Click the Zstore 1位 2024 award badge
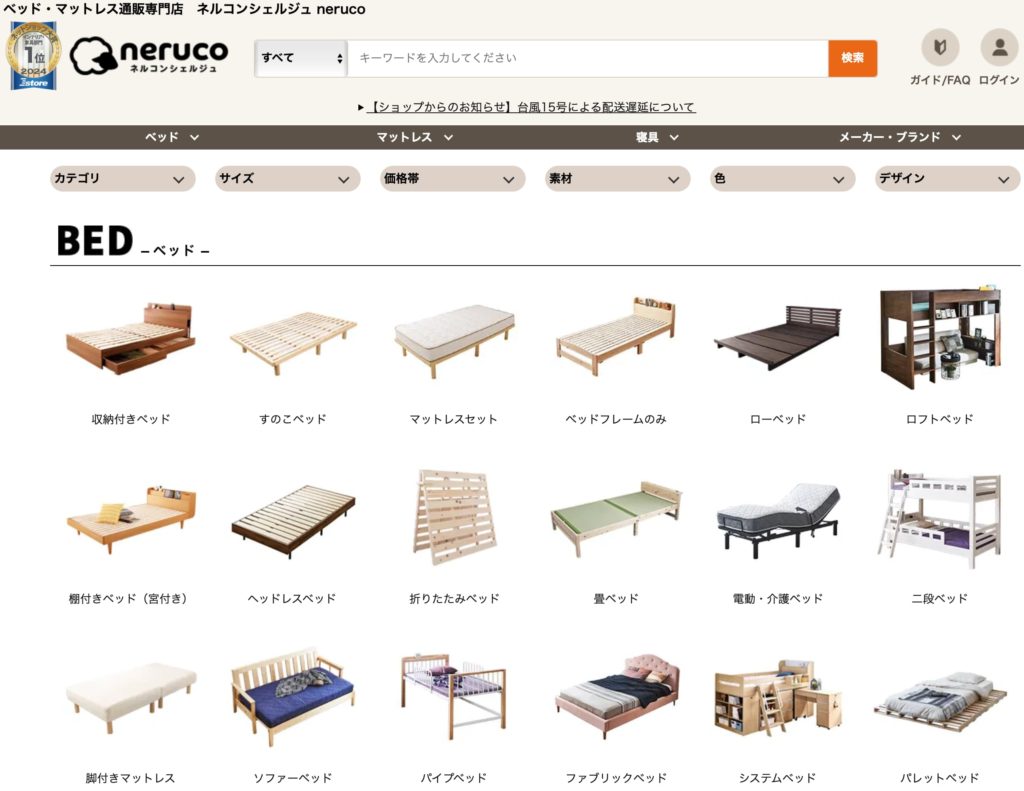This screenshot has width=1024, height=791. point(33,56)
